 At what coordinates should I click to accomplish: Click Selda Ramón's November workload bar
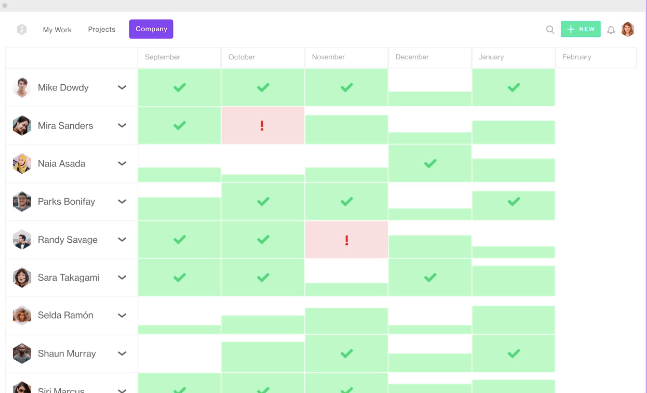click(x=347, y=321)
